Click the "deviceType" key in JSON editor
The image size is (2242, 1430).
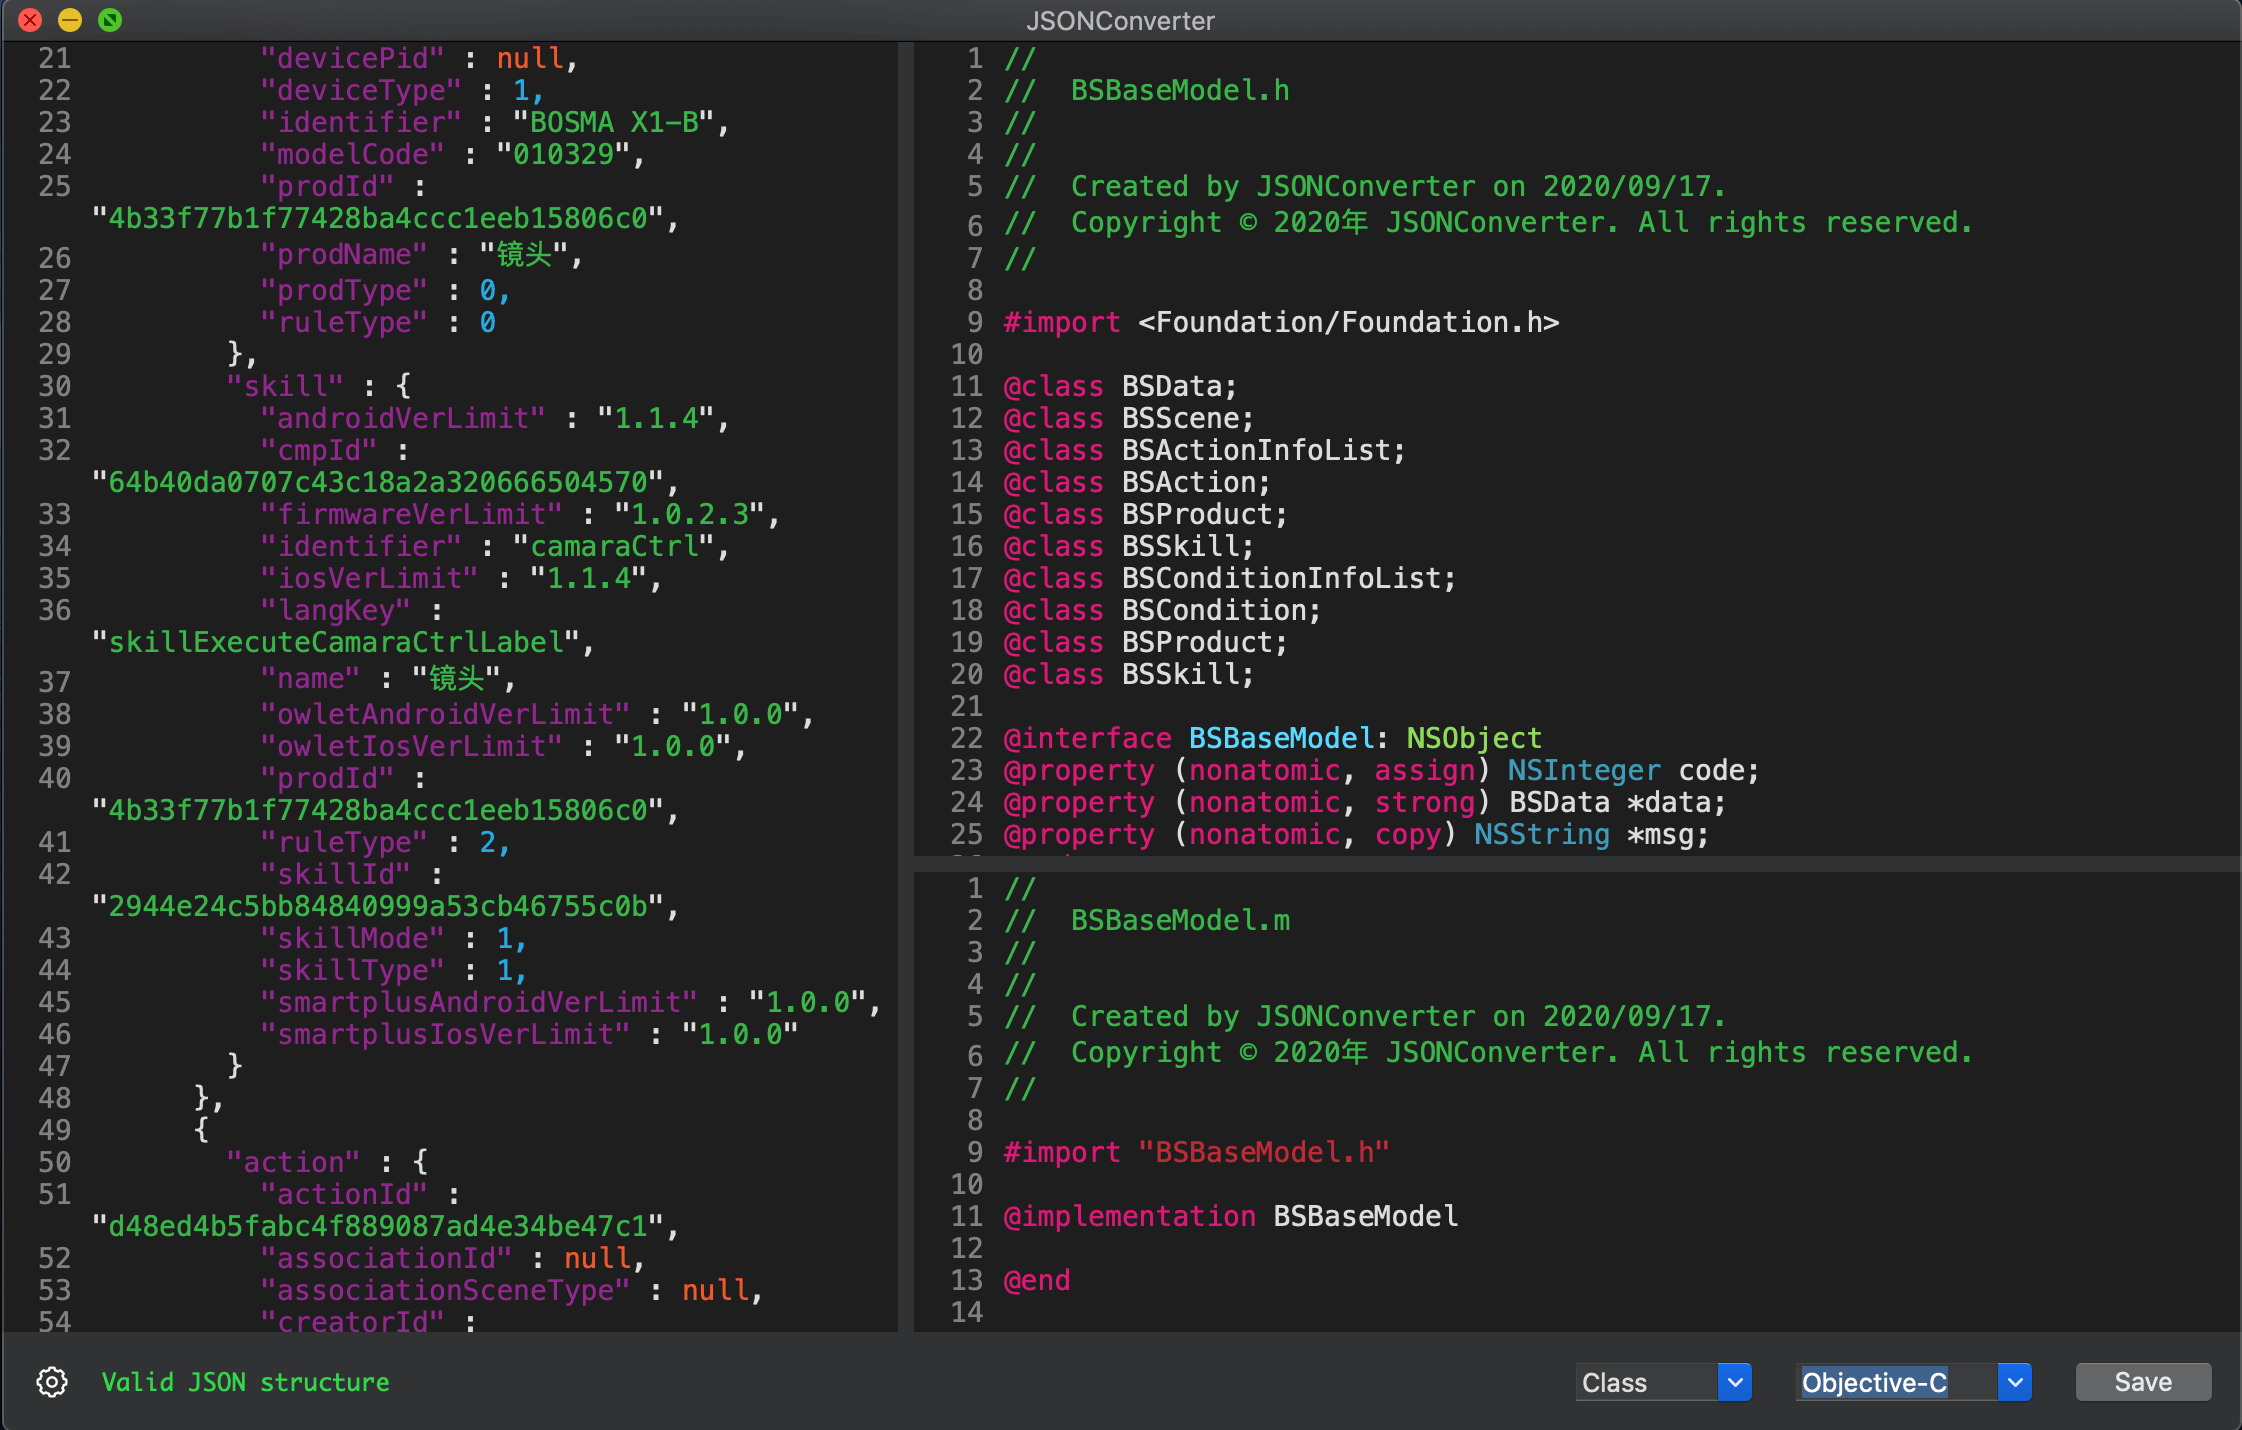point(361,90)
